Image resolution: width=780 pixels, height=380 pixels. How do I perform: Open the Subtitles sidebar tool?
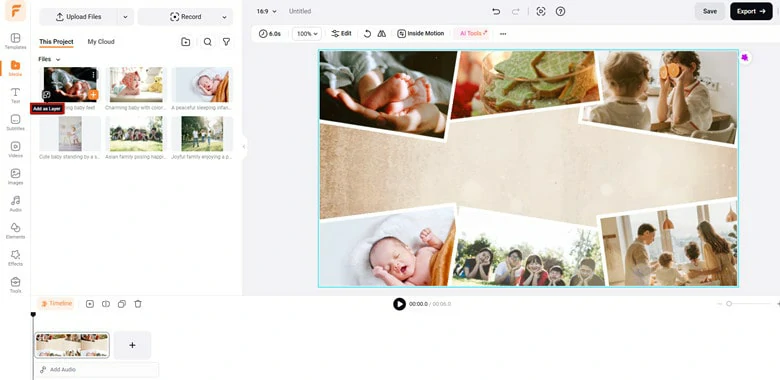click(15, 122)
